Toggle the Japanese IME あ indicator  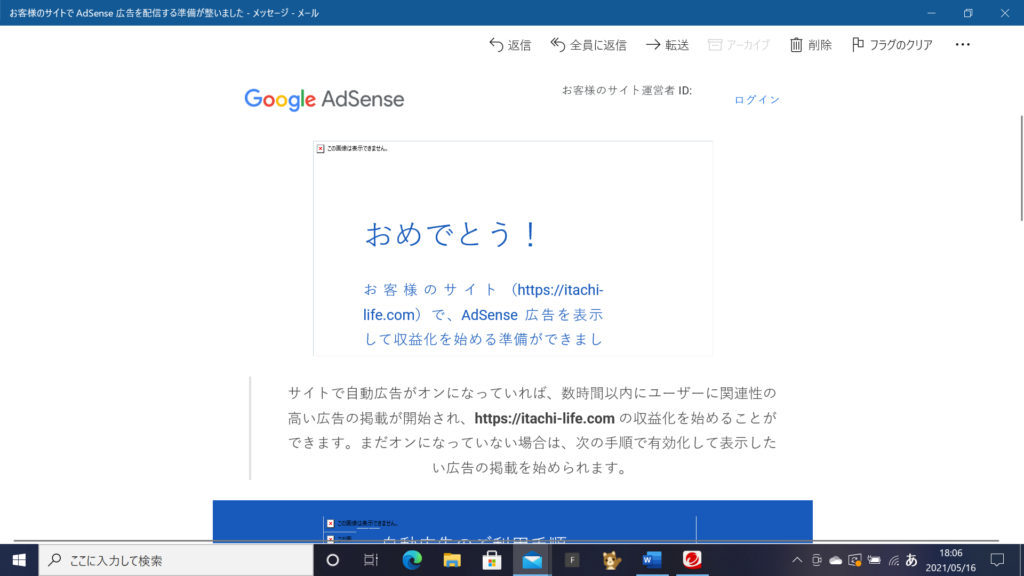912,560
